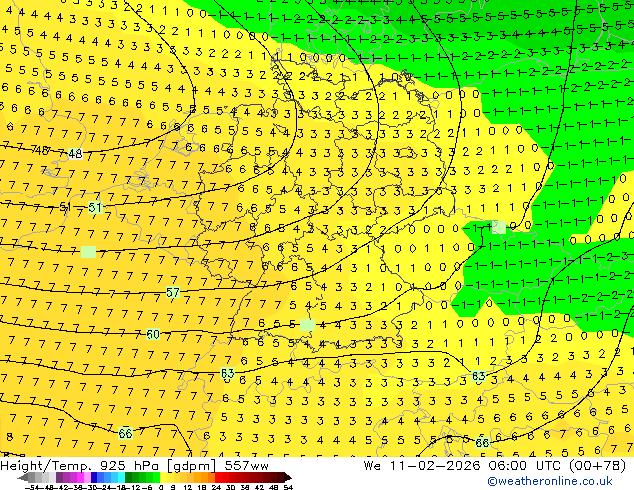Click the dark maroon arrow end of the scale
Screen dimensions: 634x490
click(x=287, y=478)
